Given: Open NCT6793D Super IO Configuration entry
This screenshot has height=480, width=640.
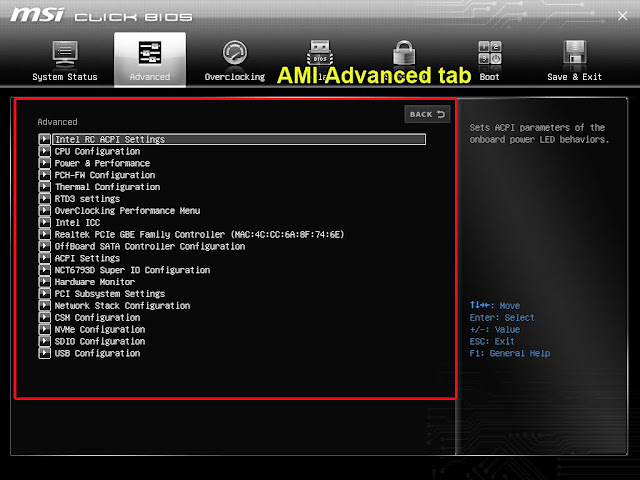Looking at the screenshot, I should coord(133,270).
